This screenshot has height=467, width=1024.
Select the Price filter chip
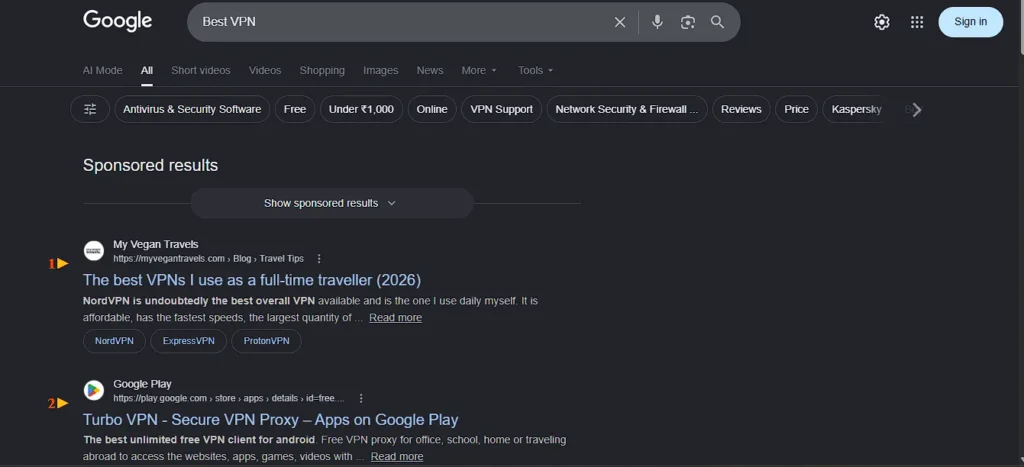(796, 109)
